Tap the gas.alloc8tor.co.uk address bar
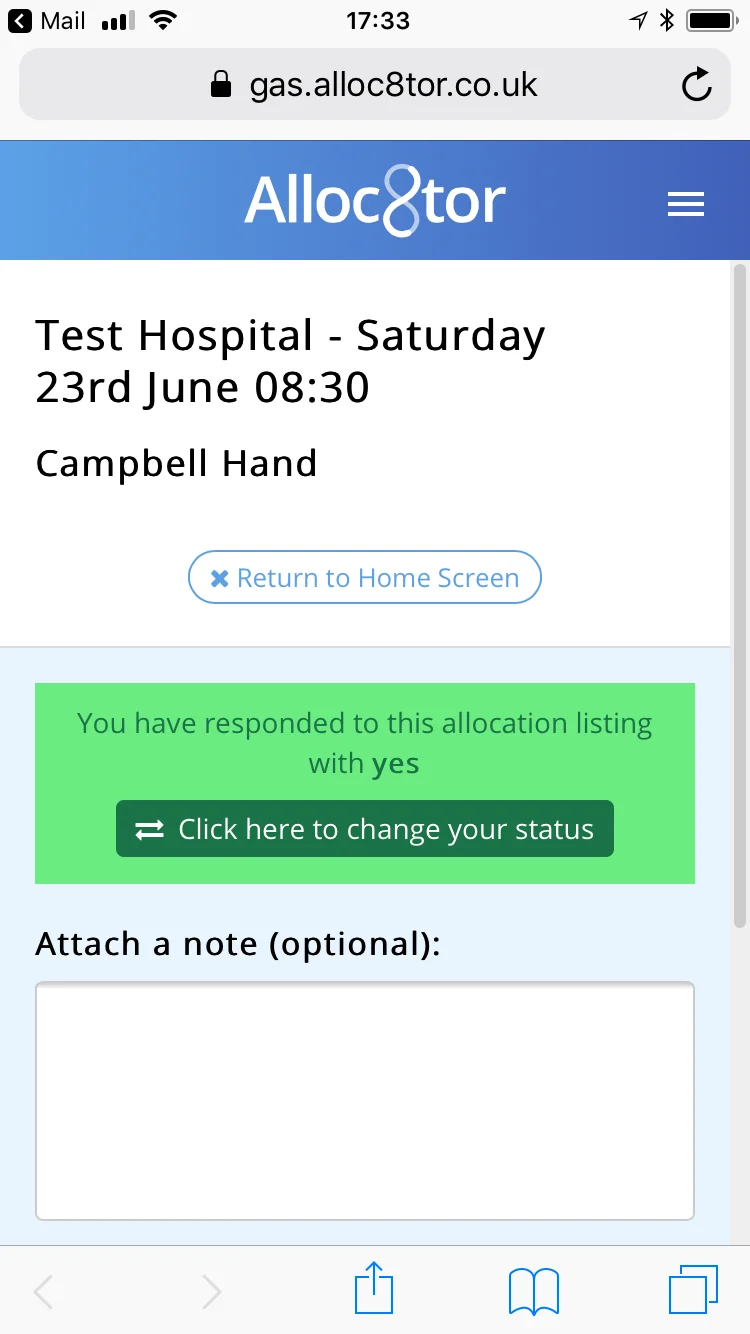This screenshot has height=1334, width=750. point(375,85)
